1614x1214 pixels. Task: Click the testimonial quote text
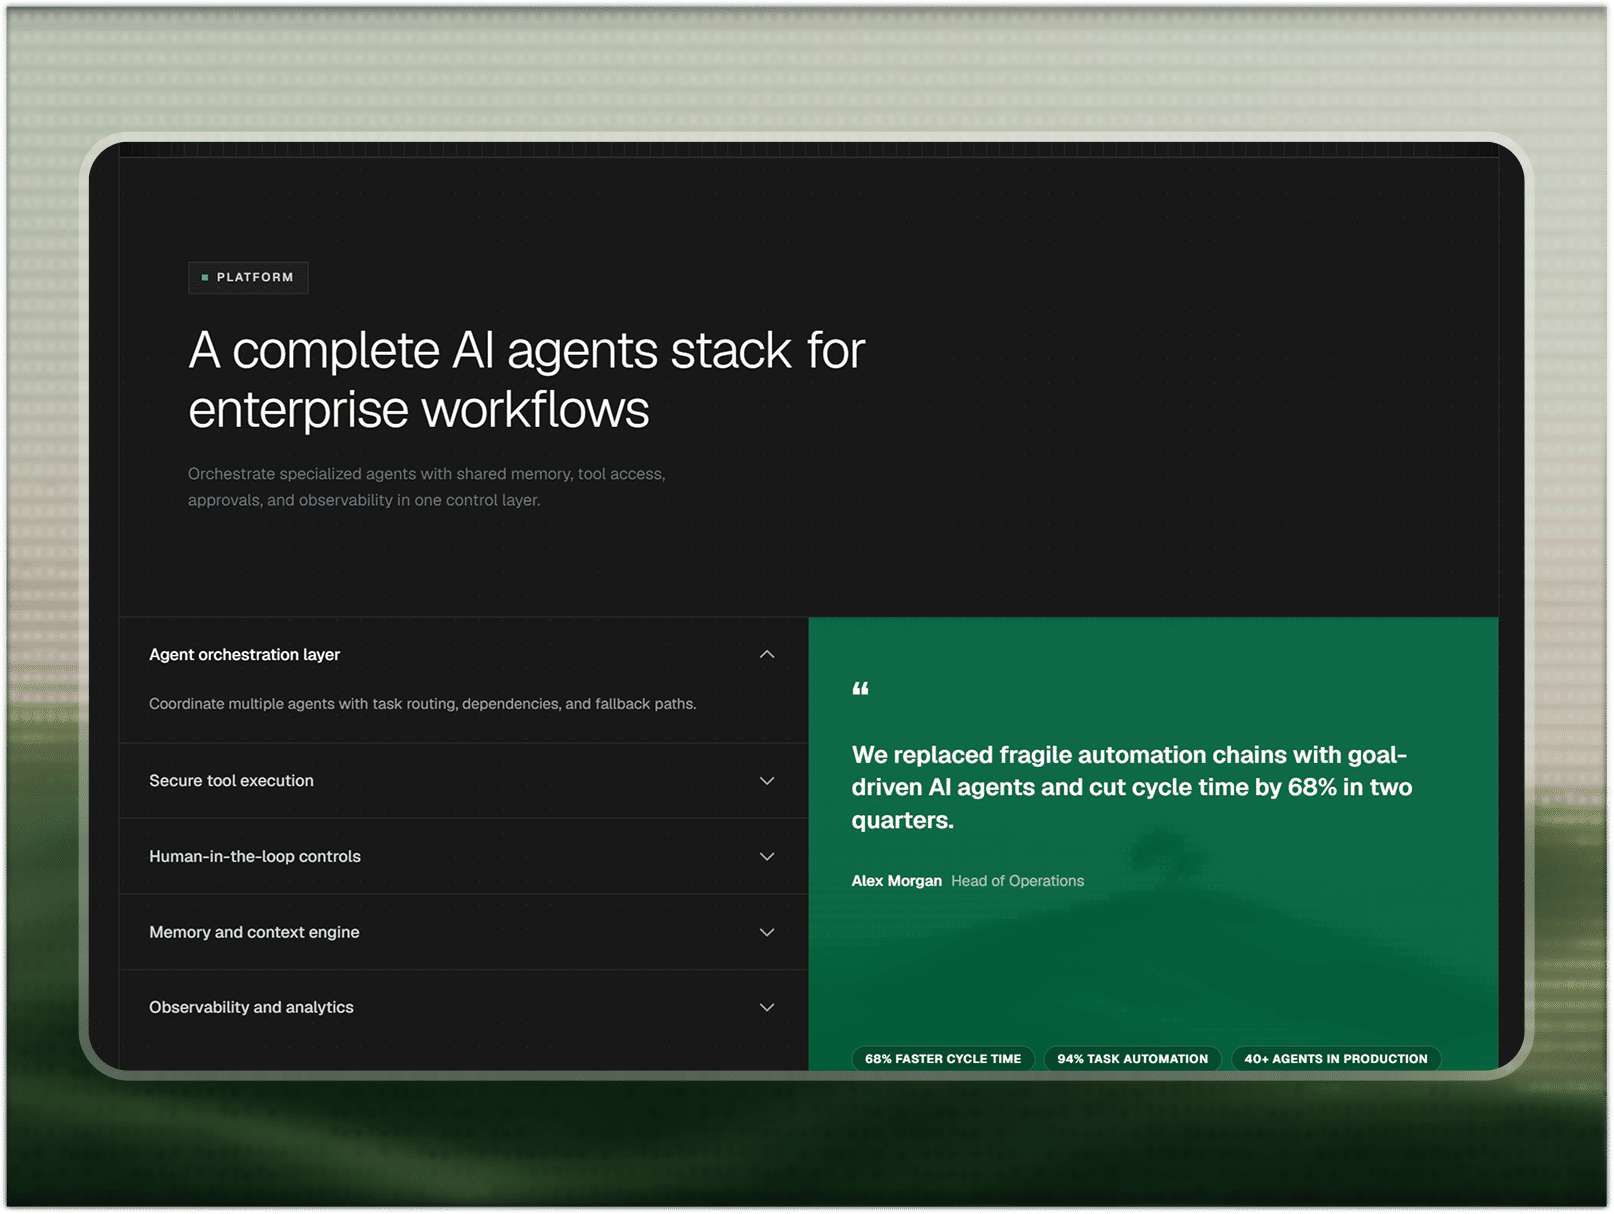coord(1132,787)
